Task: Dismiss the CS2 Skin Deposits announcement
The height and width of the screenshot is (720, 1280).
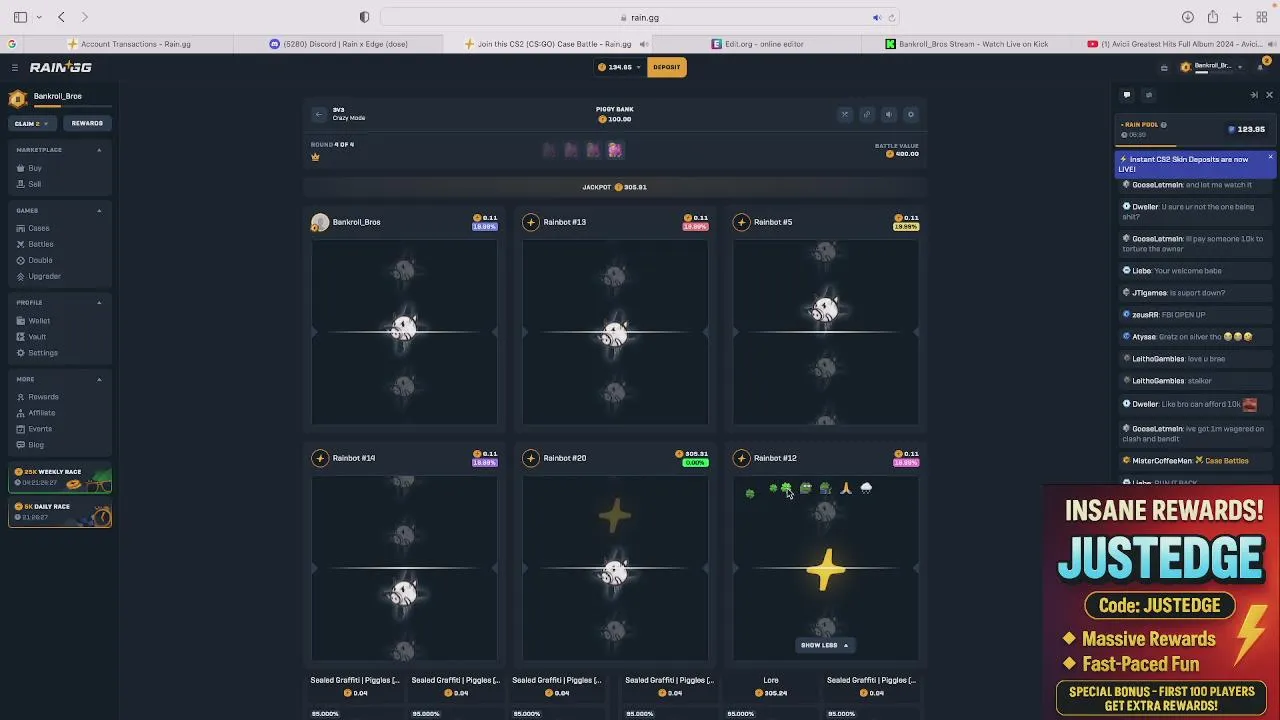Action: coord(1270,158)
